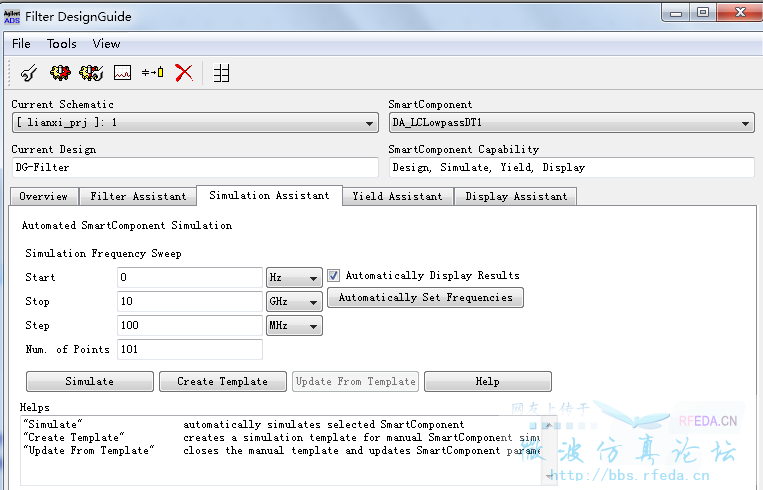Close the Filter DesignGuide window
Screen dimensions: 763x490
(740, 13)
